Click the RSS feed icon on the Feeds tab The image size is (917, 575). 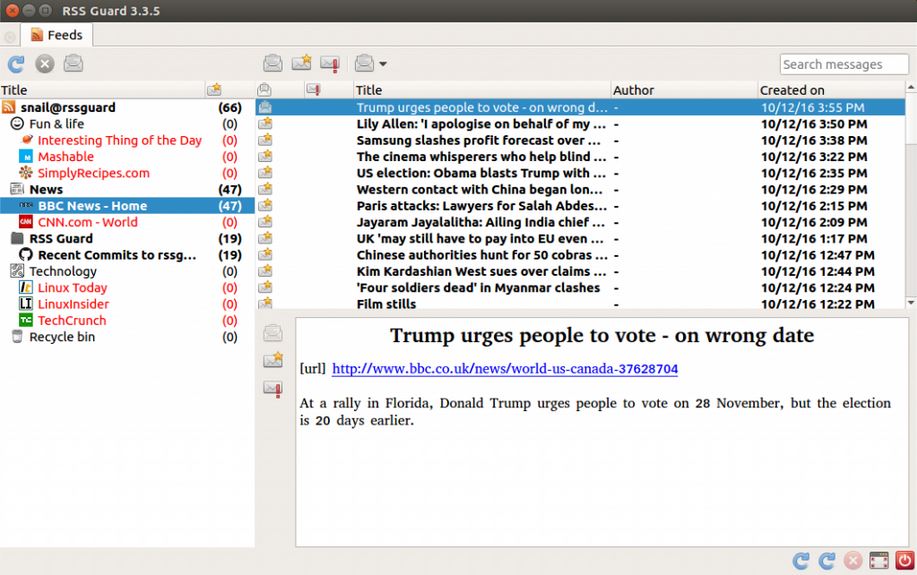point(37,35)
